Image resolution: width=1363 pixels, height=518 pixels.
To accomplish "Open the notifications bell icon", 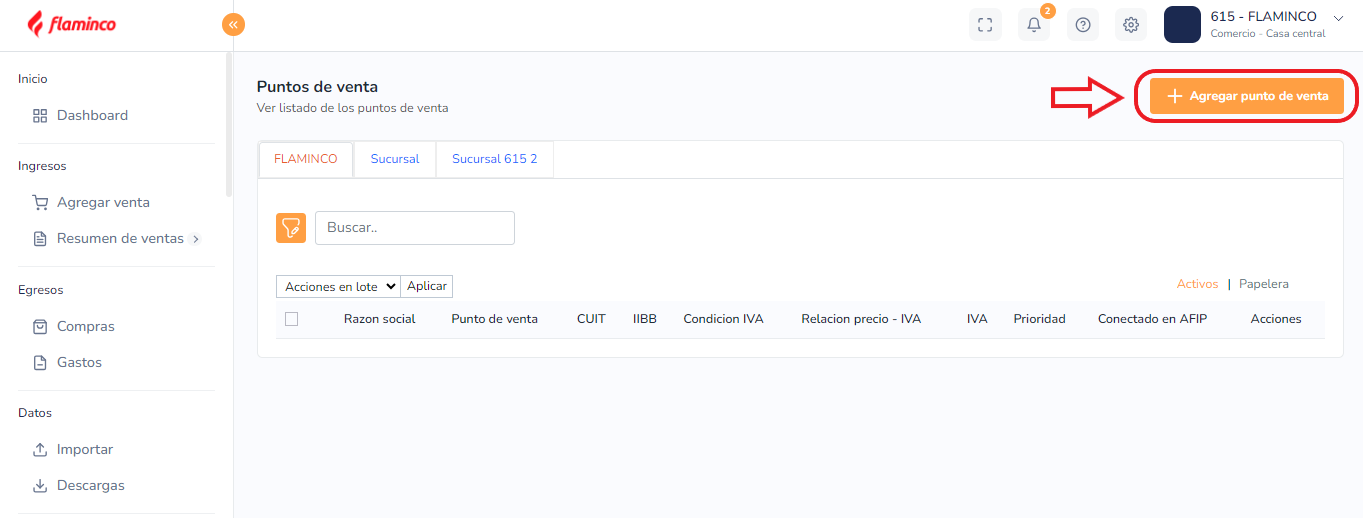I will 1034,25.
